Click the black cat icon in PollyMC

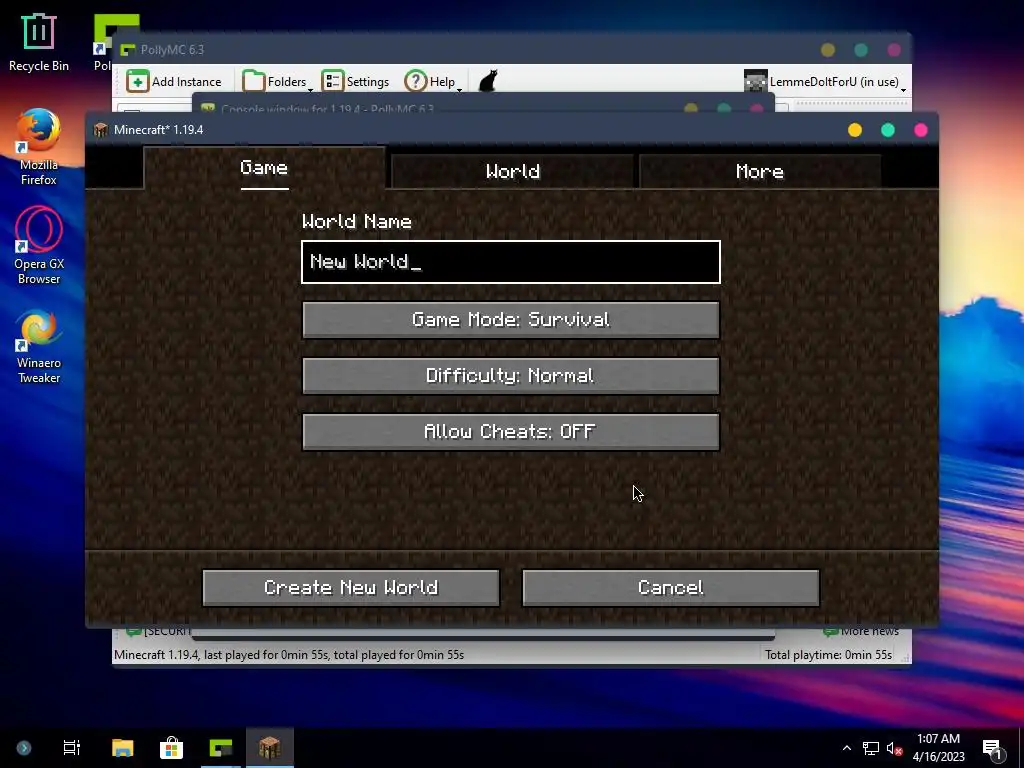click(x=488, y=82)
